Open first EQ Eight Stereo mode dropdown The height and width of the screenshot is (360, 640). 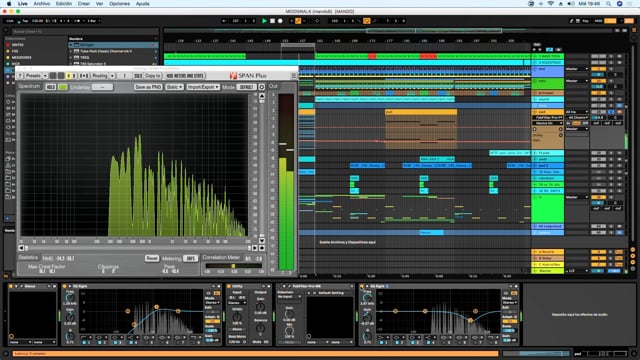pyautogui.click(x=212, y=303)
